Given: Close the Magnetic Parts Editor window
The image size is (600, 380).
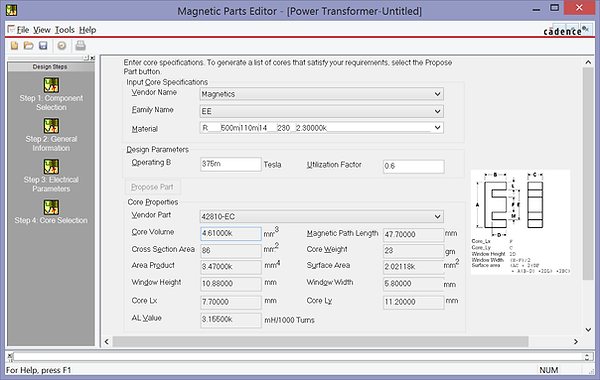Looking at the screenshot, I should [579, 8].
